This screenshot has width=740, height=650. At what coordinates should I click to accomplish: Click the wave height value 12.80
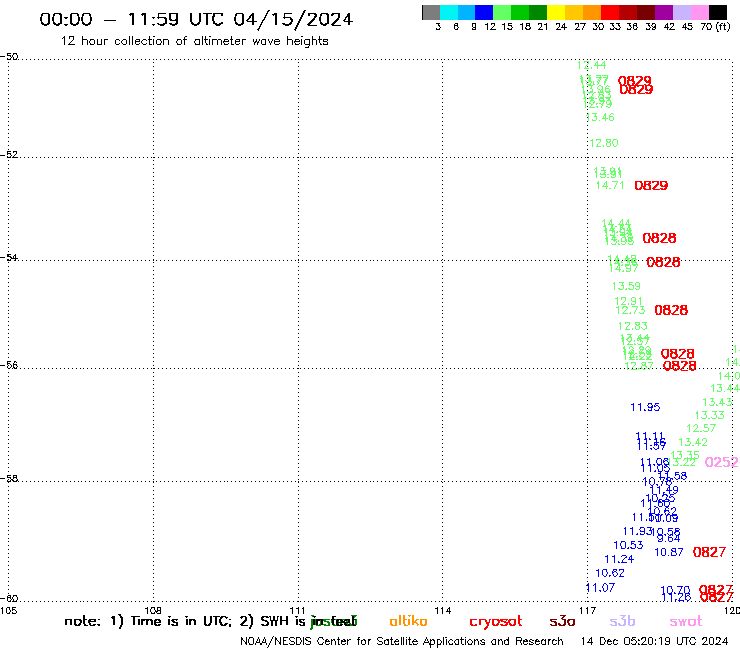604,143
